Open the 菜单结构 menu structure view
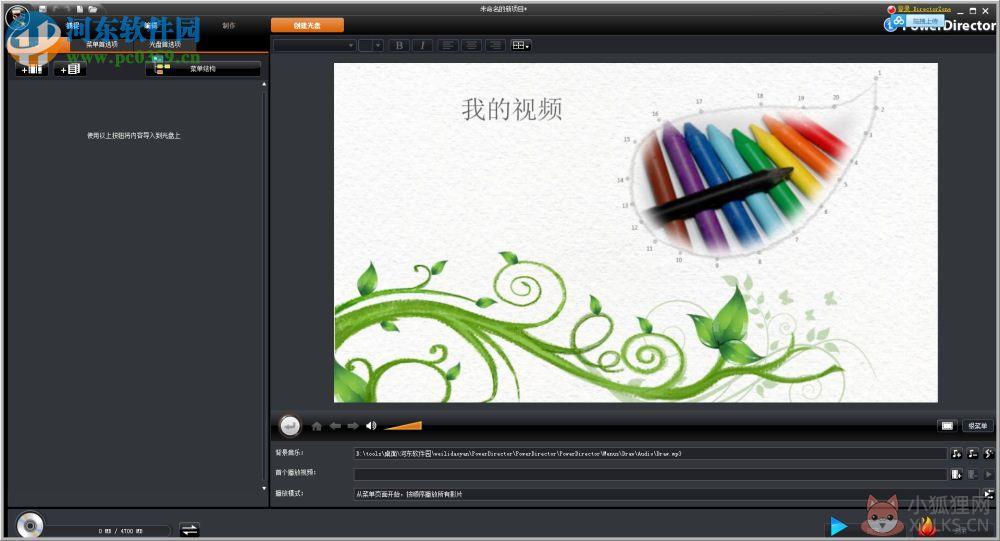This screenshot has height=541, width=1000. pyautogui.click(x=203, y=68)
